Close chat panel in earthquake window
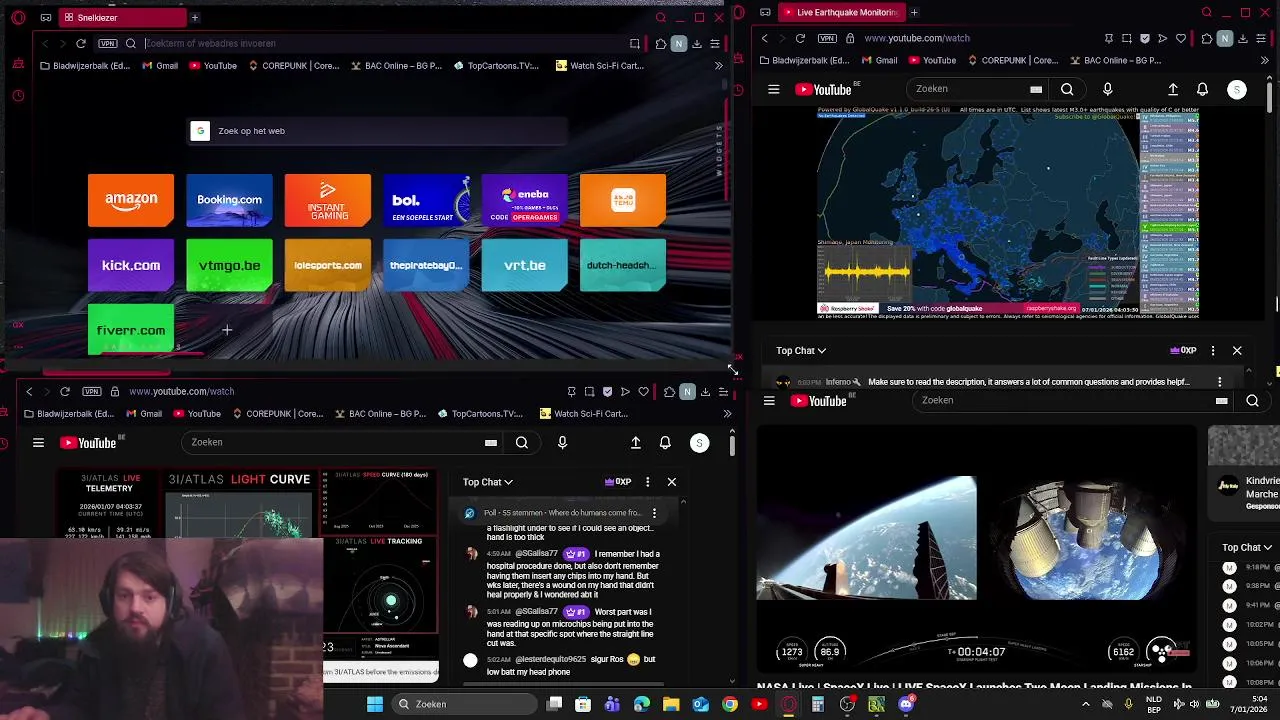 [1237, 351]
